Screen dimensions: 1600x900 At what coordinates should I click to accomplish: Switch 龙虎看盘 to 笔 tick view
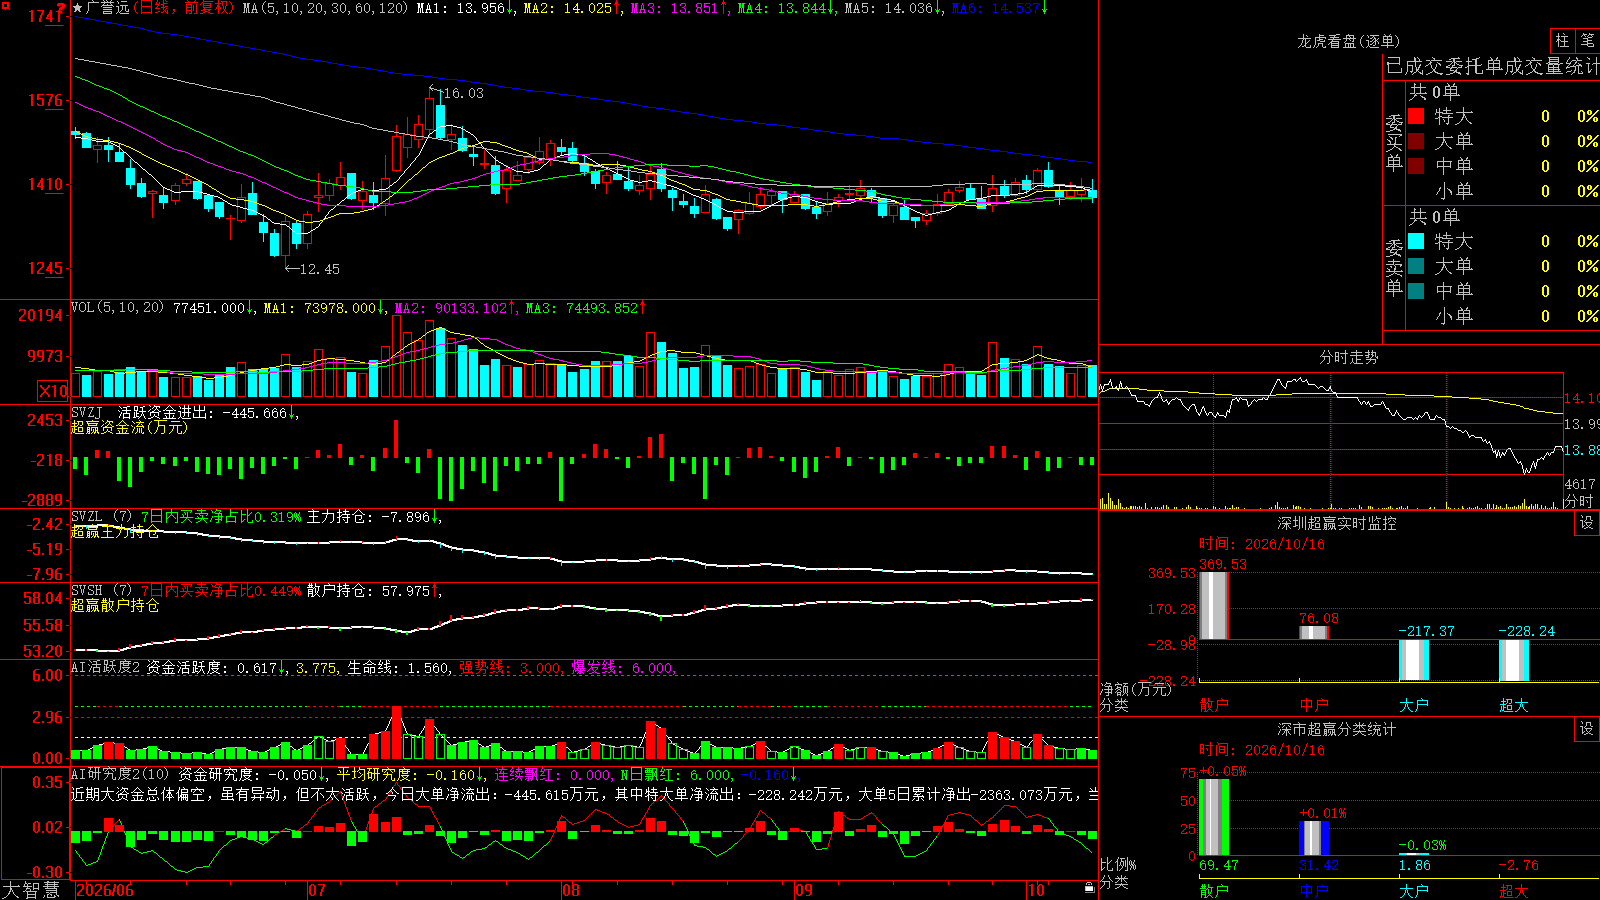click(x=1588, y=40)
